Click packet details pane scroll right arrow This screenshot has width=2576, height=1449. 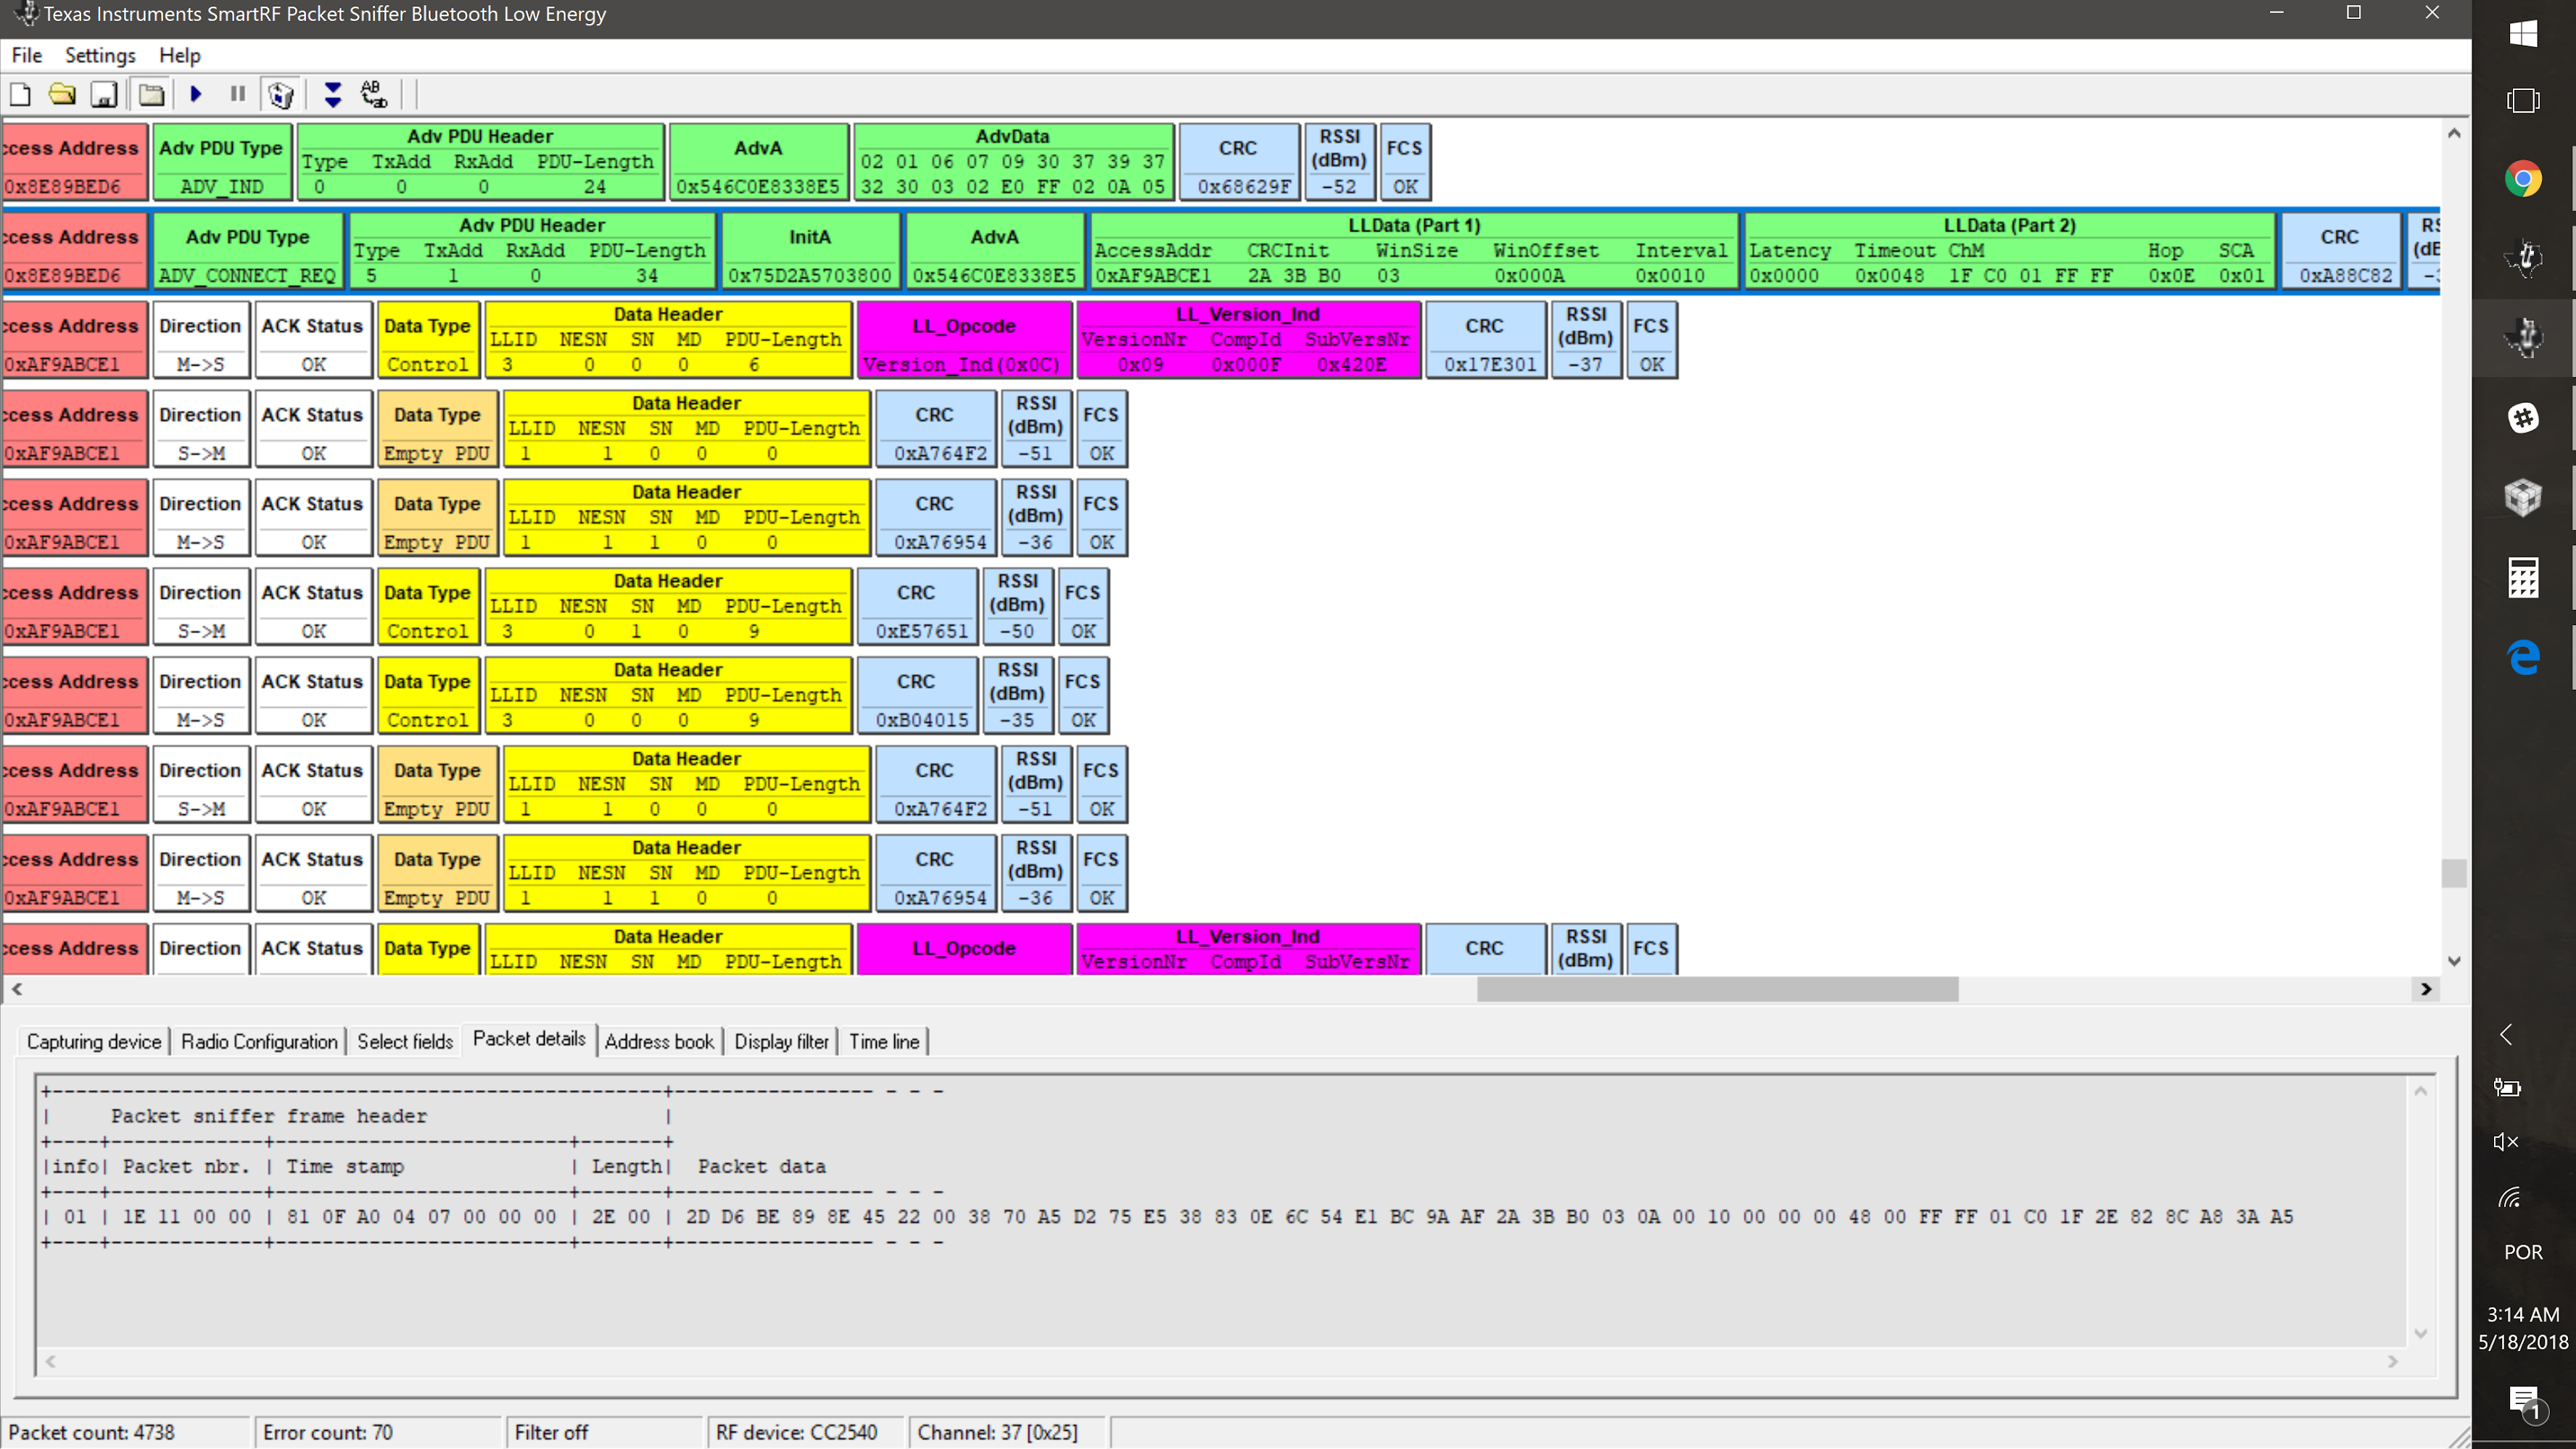(2393, 1361)
